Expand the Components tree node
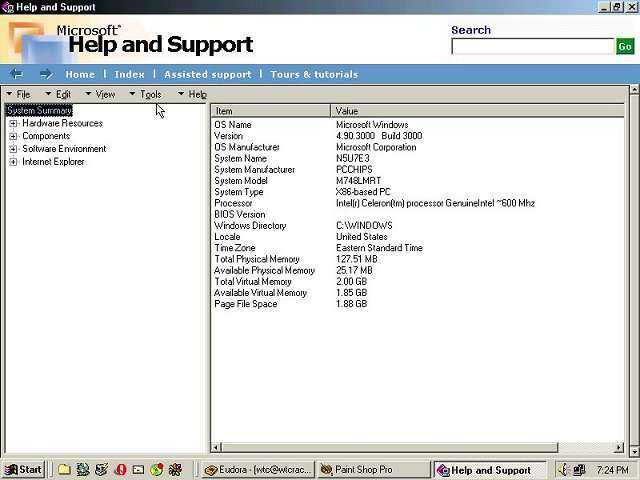Viewport: 640px width, 480px height. pyautogui.click(x=14, y=137)
